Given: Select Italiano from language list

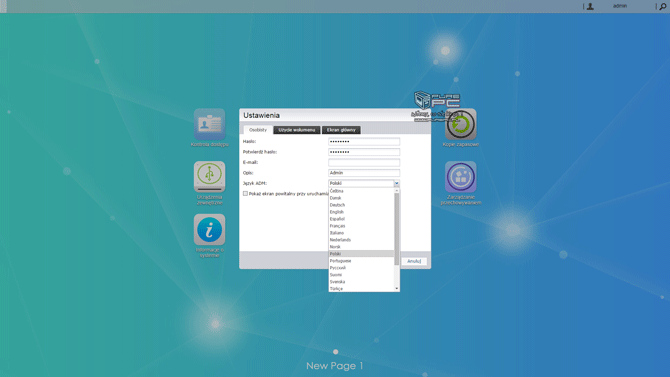Looking at the screenshot, I should tap(361, 233).
